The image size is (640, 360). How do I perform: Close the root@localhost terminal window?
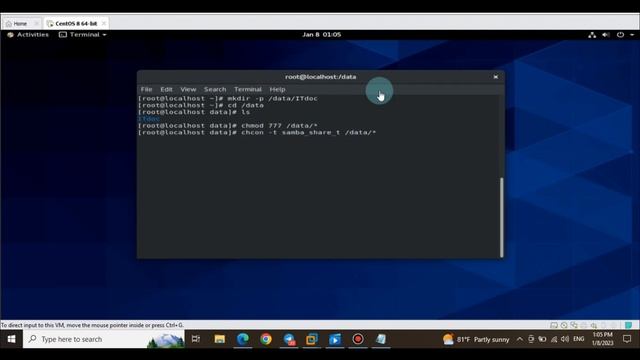click(x=496, y=77)
